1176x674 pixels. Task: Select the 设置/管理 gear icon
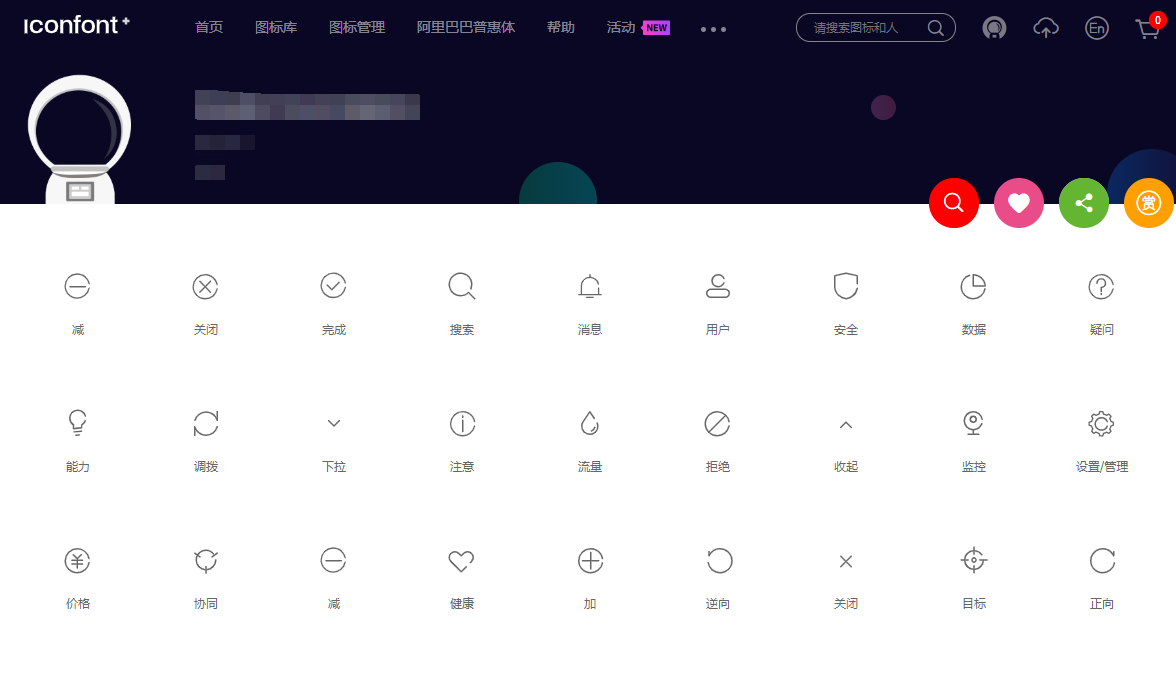pos(1101,423)
